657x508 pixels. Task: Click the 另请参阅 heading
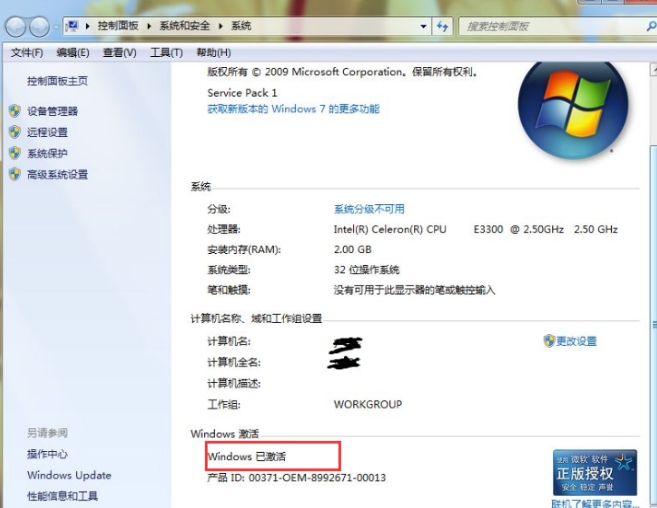pos(47,433)
